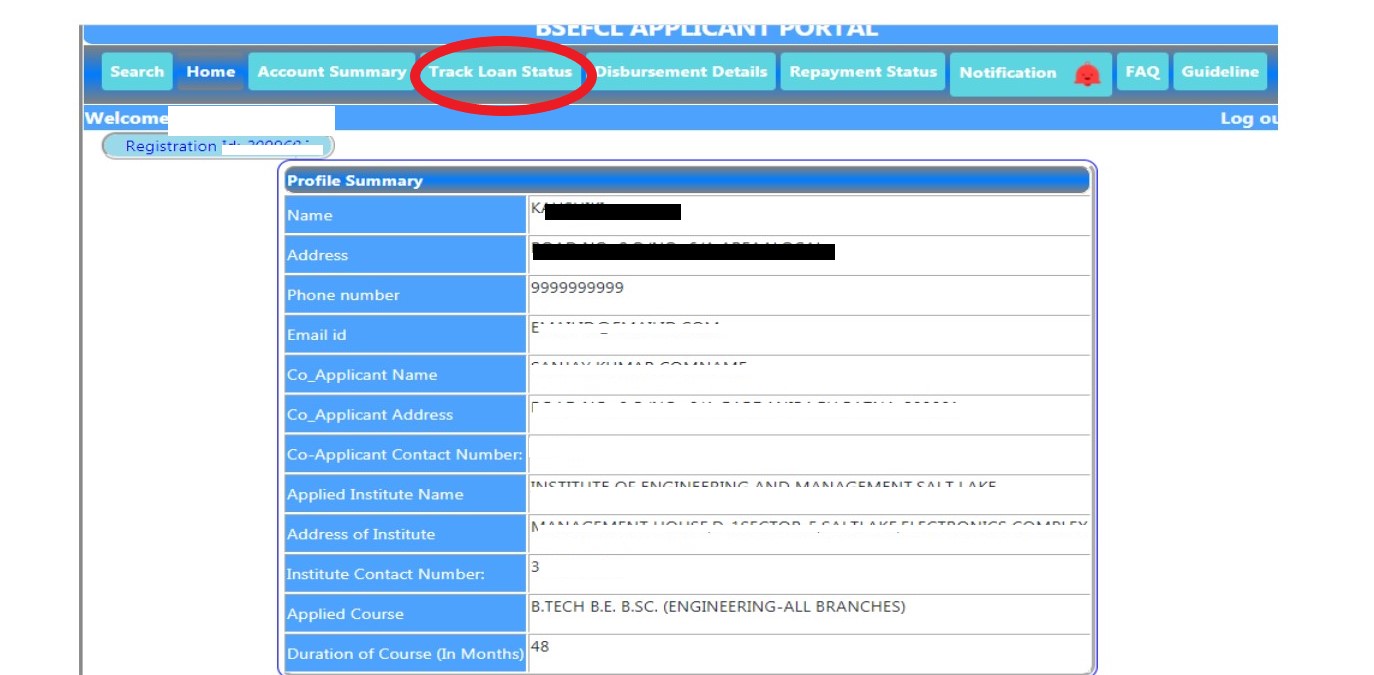Click the Duration of Course label
This screenshot has width=1374, height=675.
[x=405, y=654]
